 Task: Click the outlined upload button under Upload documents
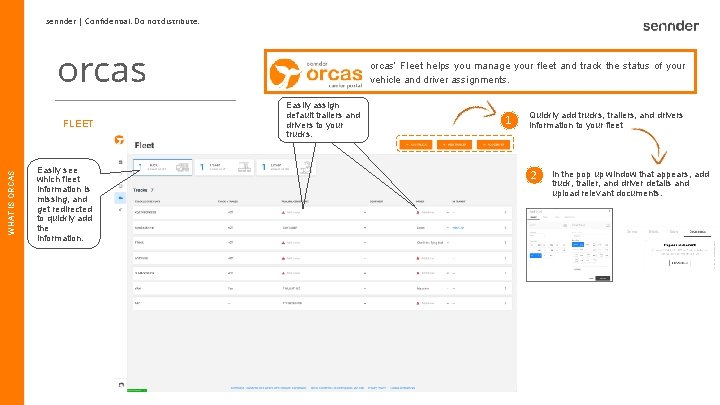click(680, 263)
